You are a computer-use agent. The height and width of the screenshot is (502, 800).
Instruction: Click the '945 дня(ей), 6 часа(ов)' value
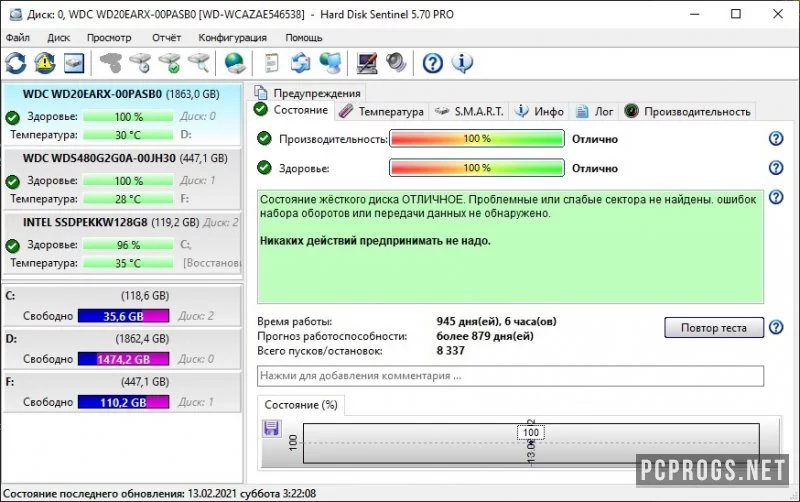click(x=496, y=321)
